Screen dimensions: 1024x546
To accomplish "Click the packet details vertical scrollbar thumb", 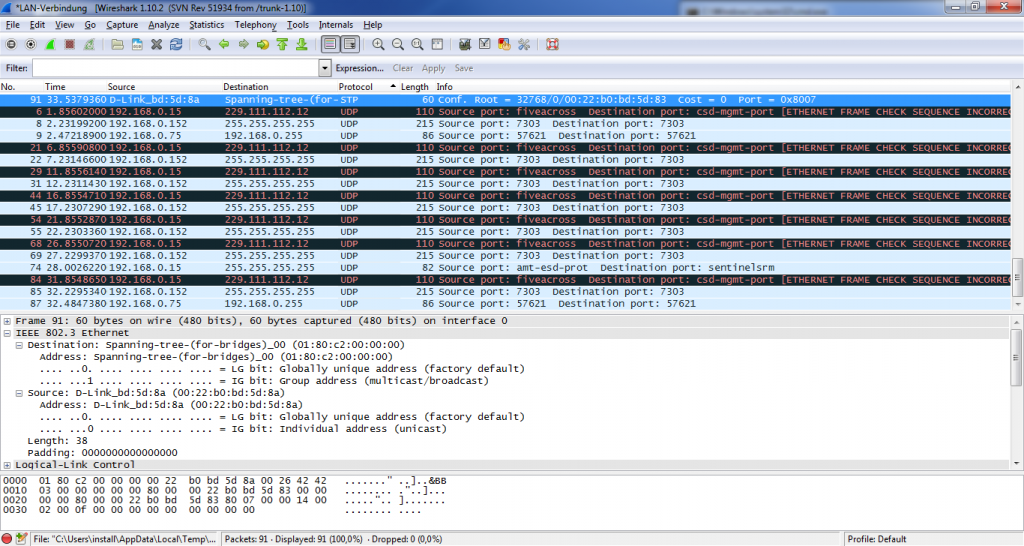I will pos(1017,358).
